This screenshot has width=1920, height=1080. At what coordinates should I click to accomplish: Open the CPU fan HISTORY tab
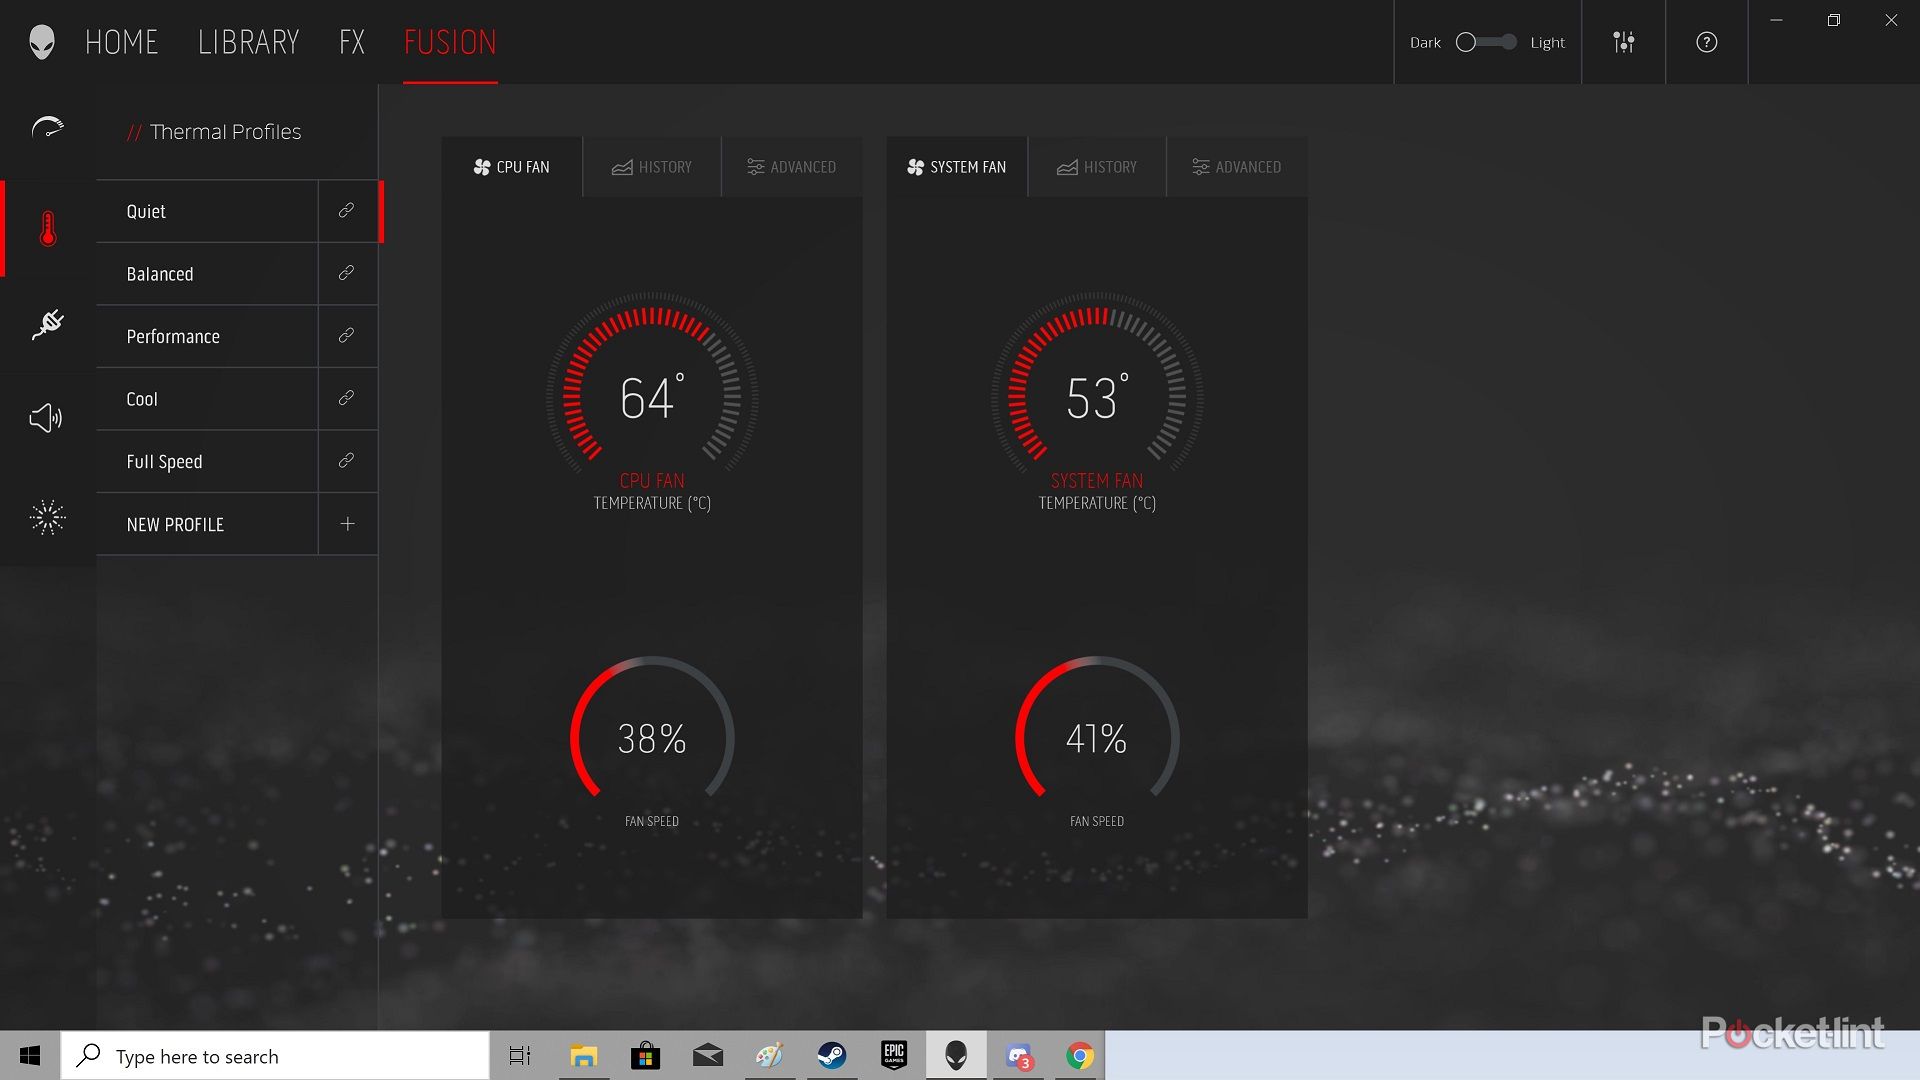tap(652, 167)
